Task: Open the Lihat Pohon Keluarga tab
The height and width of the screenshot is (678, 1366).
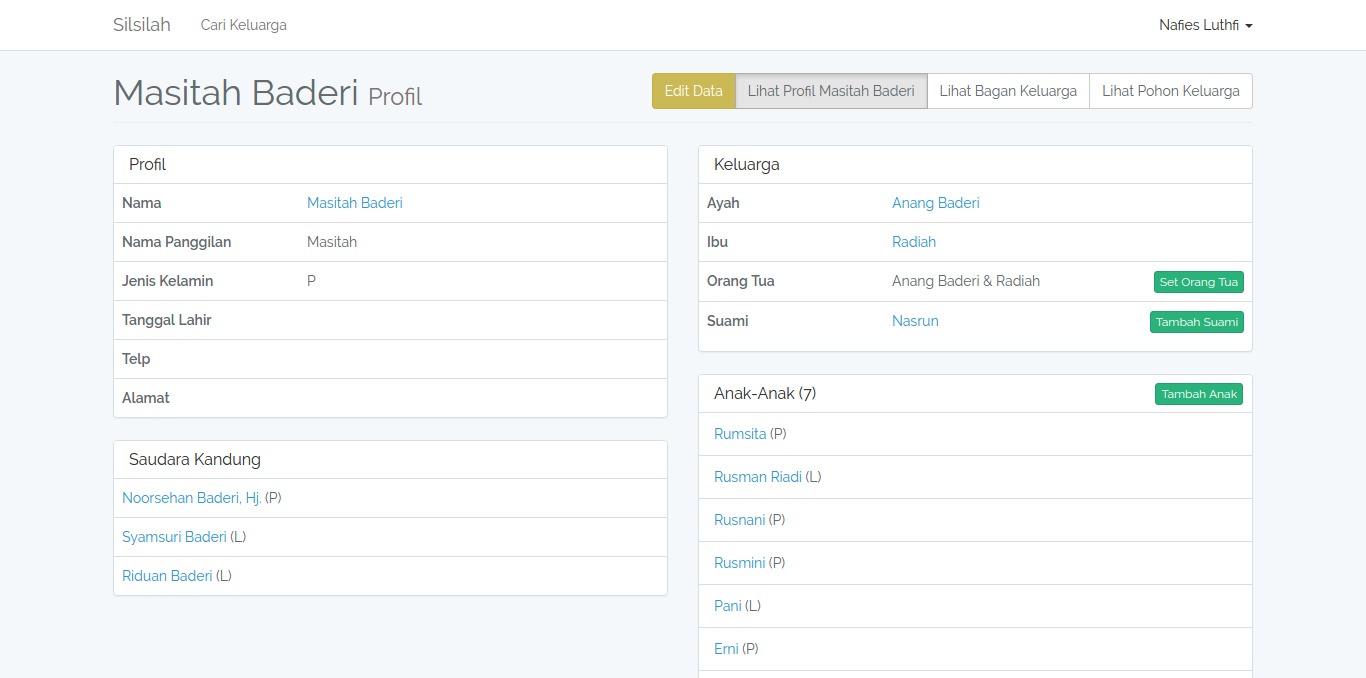Action: coord(1170,91)
